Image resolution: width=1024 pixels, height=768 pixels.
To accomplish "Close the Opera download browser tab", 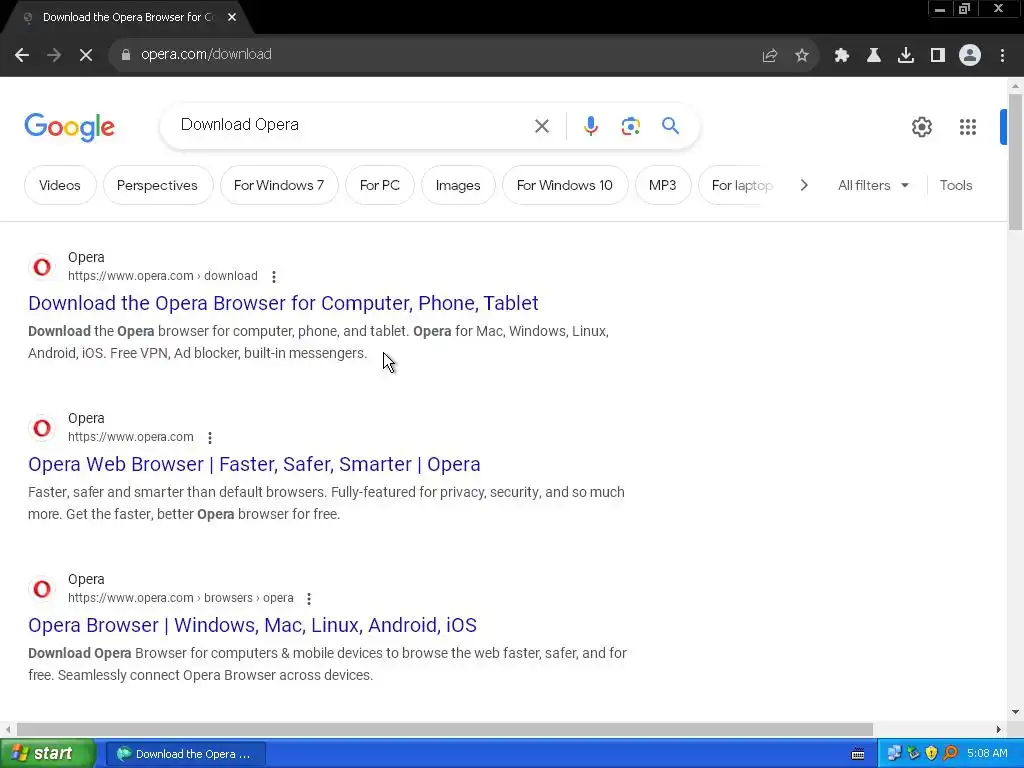I will [x=232, y=18].
